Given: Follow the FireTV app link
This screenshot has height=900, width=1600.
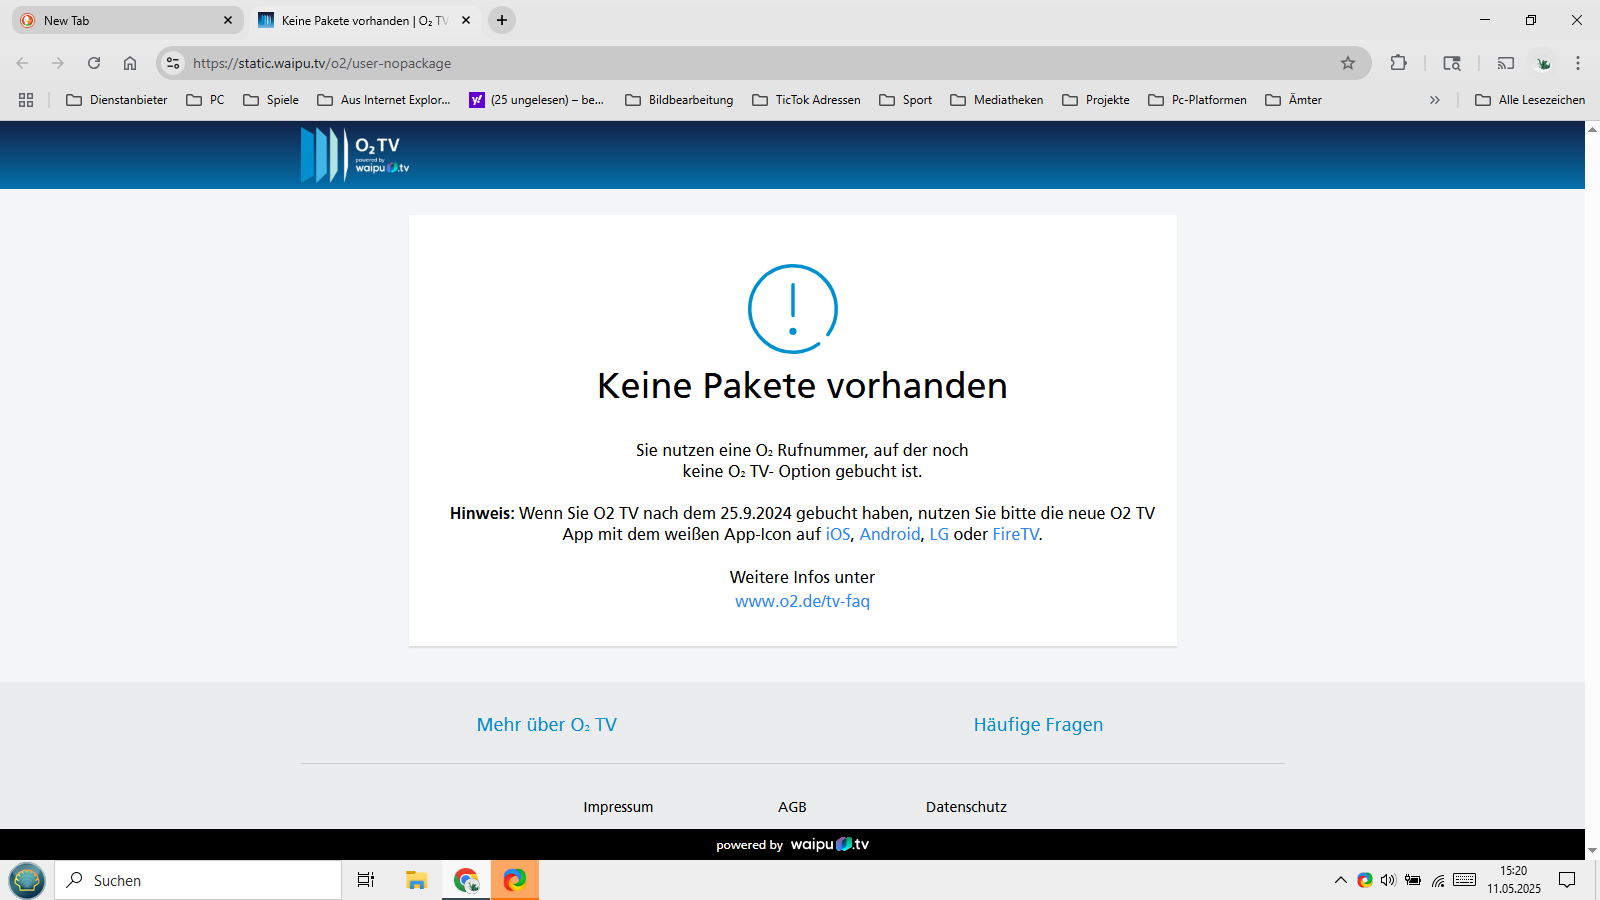Looking at the screenshot, I should tap(1016, 534).
